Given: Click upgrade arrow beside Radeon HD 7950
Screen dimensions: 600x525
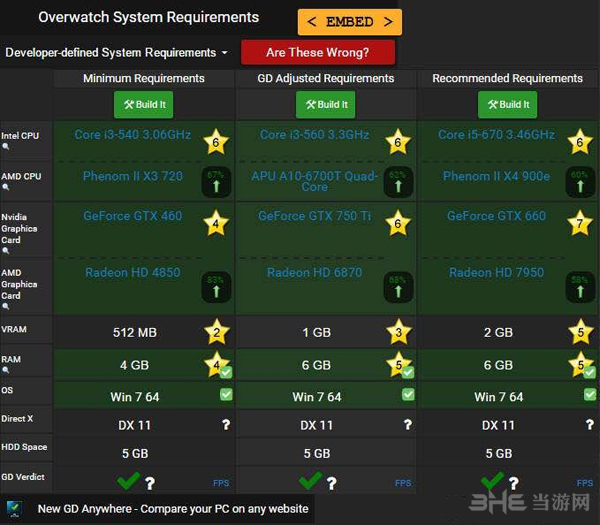Looking at the screenshot, I should (580, 287).
